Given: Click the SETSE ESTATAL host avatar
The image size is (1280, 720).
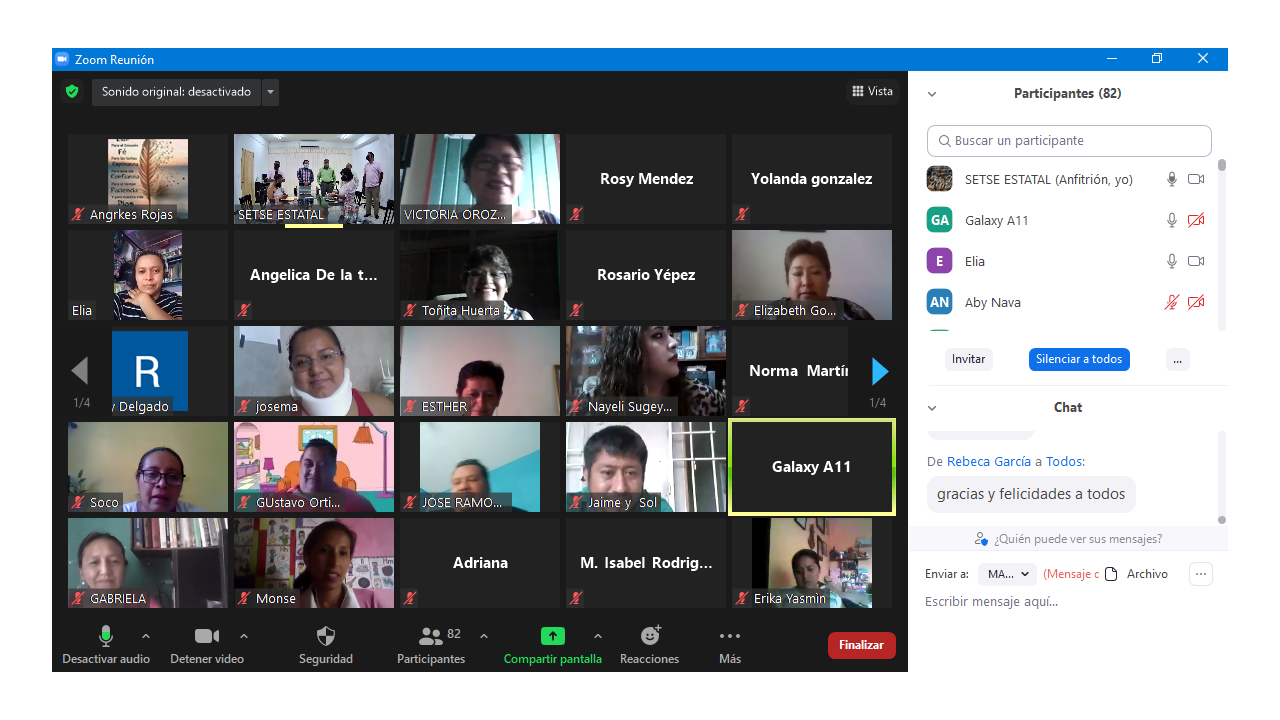Looking at the screenshot, I should tap(939, 179).
